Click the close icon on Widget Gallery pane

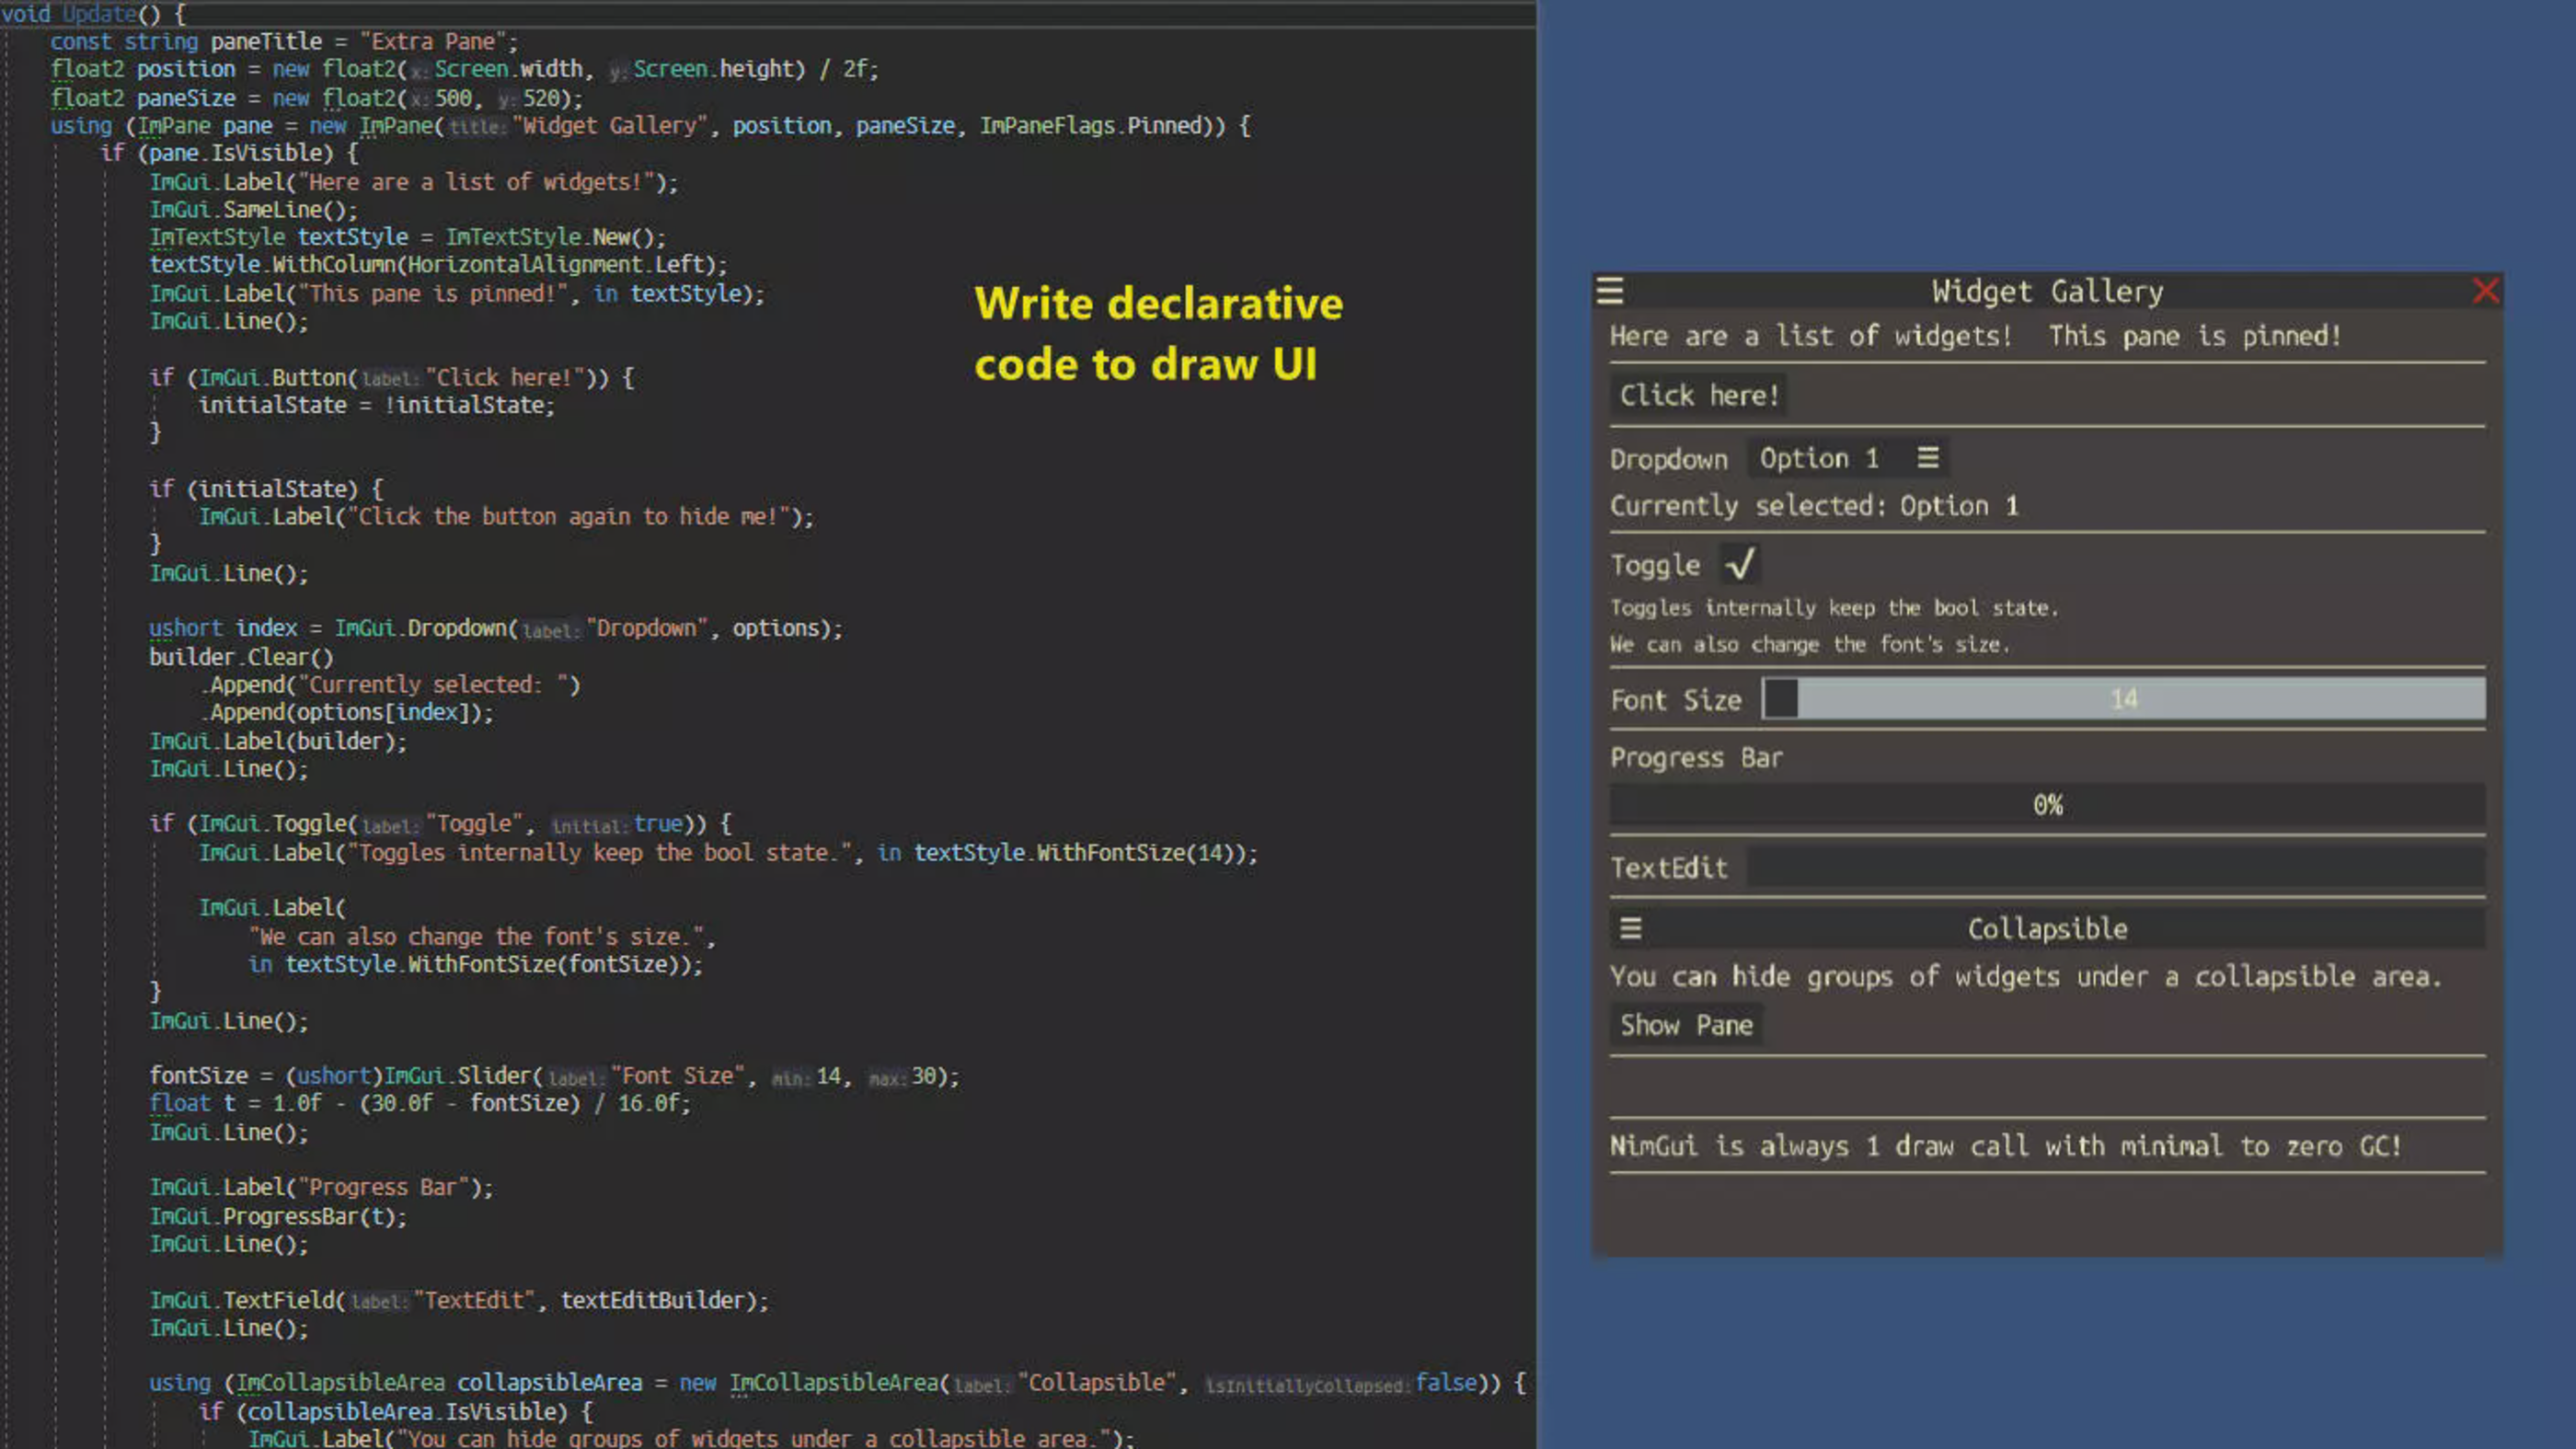[x=2486, y=290]
